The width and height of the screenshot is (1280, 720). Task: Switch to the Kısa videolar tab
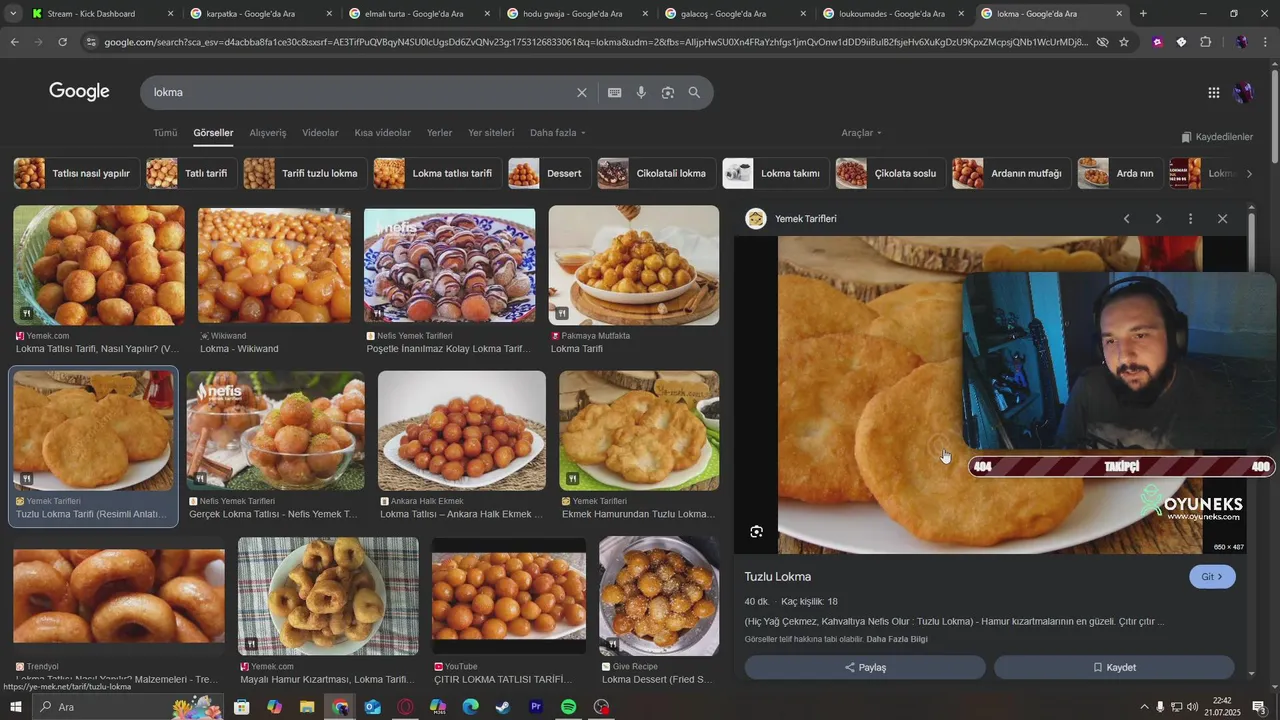point(382,133)
